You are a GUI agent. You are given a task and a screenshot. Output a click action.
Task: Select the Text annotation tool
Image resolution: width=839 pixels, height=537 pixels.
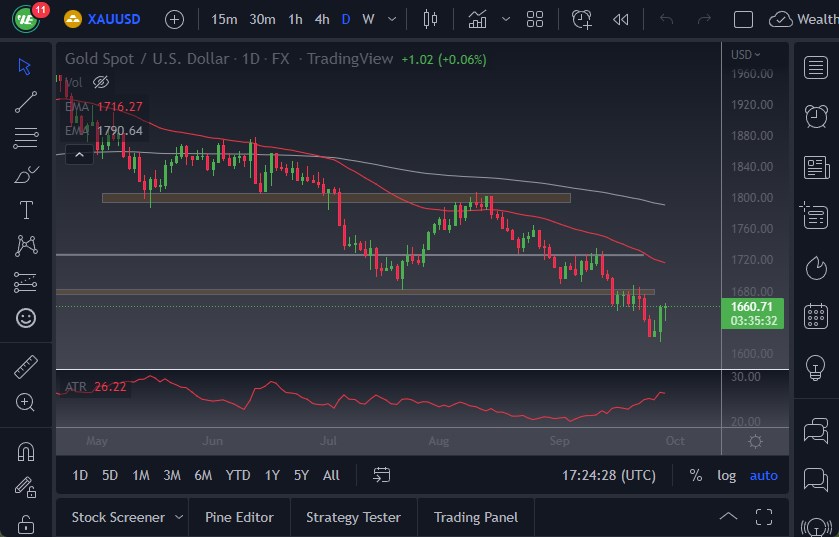pos(26,210)
